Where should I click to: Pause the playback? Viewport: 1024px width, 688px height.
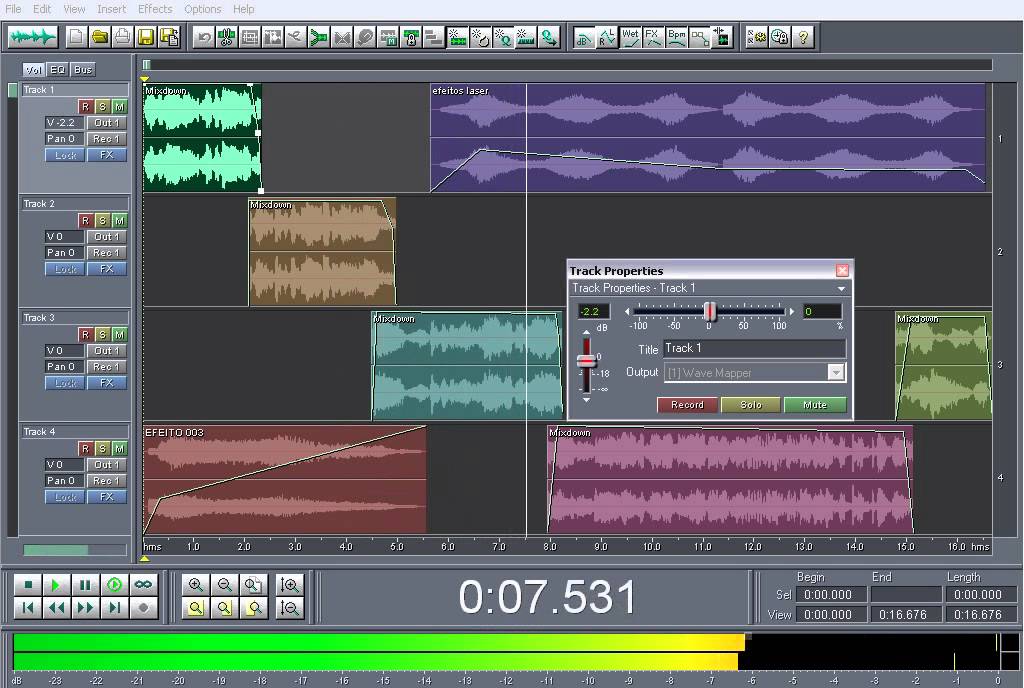click(x=85, y=585)
